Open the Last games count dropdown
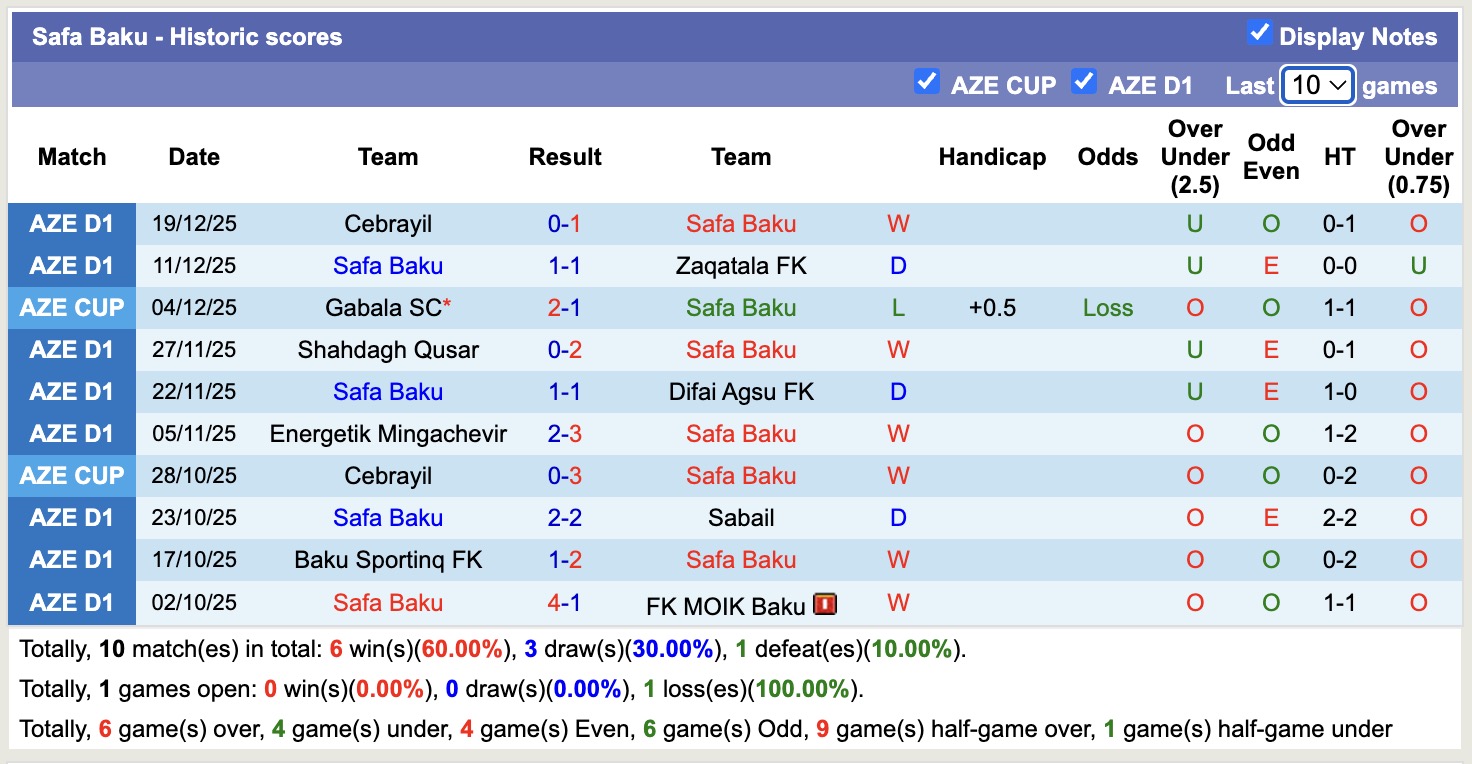This screenshot has height=764, width=1472. [1317, 84]
